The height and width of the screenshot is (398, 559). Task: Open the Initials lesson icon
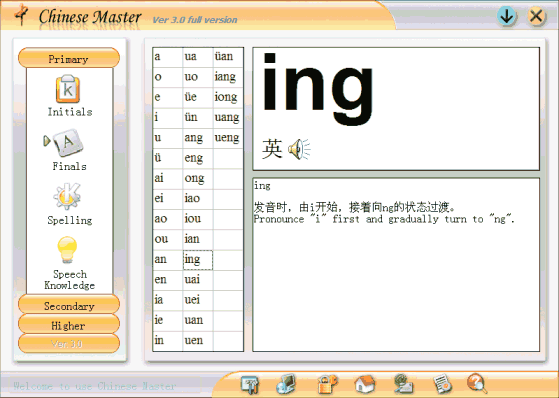(68, 89)
